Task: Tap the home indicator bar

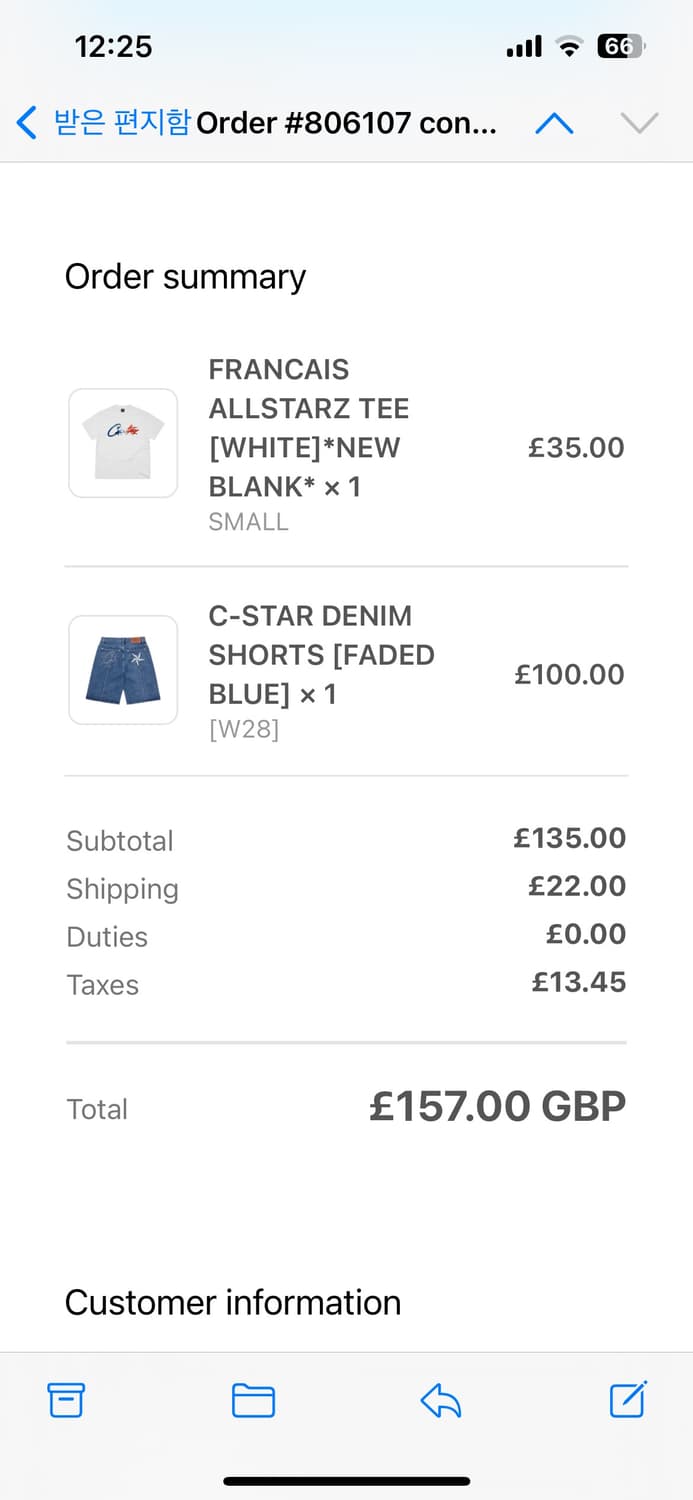Action: tap(346, 1481)
